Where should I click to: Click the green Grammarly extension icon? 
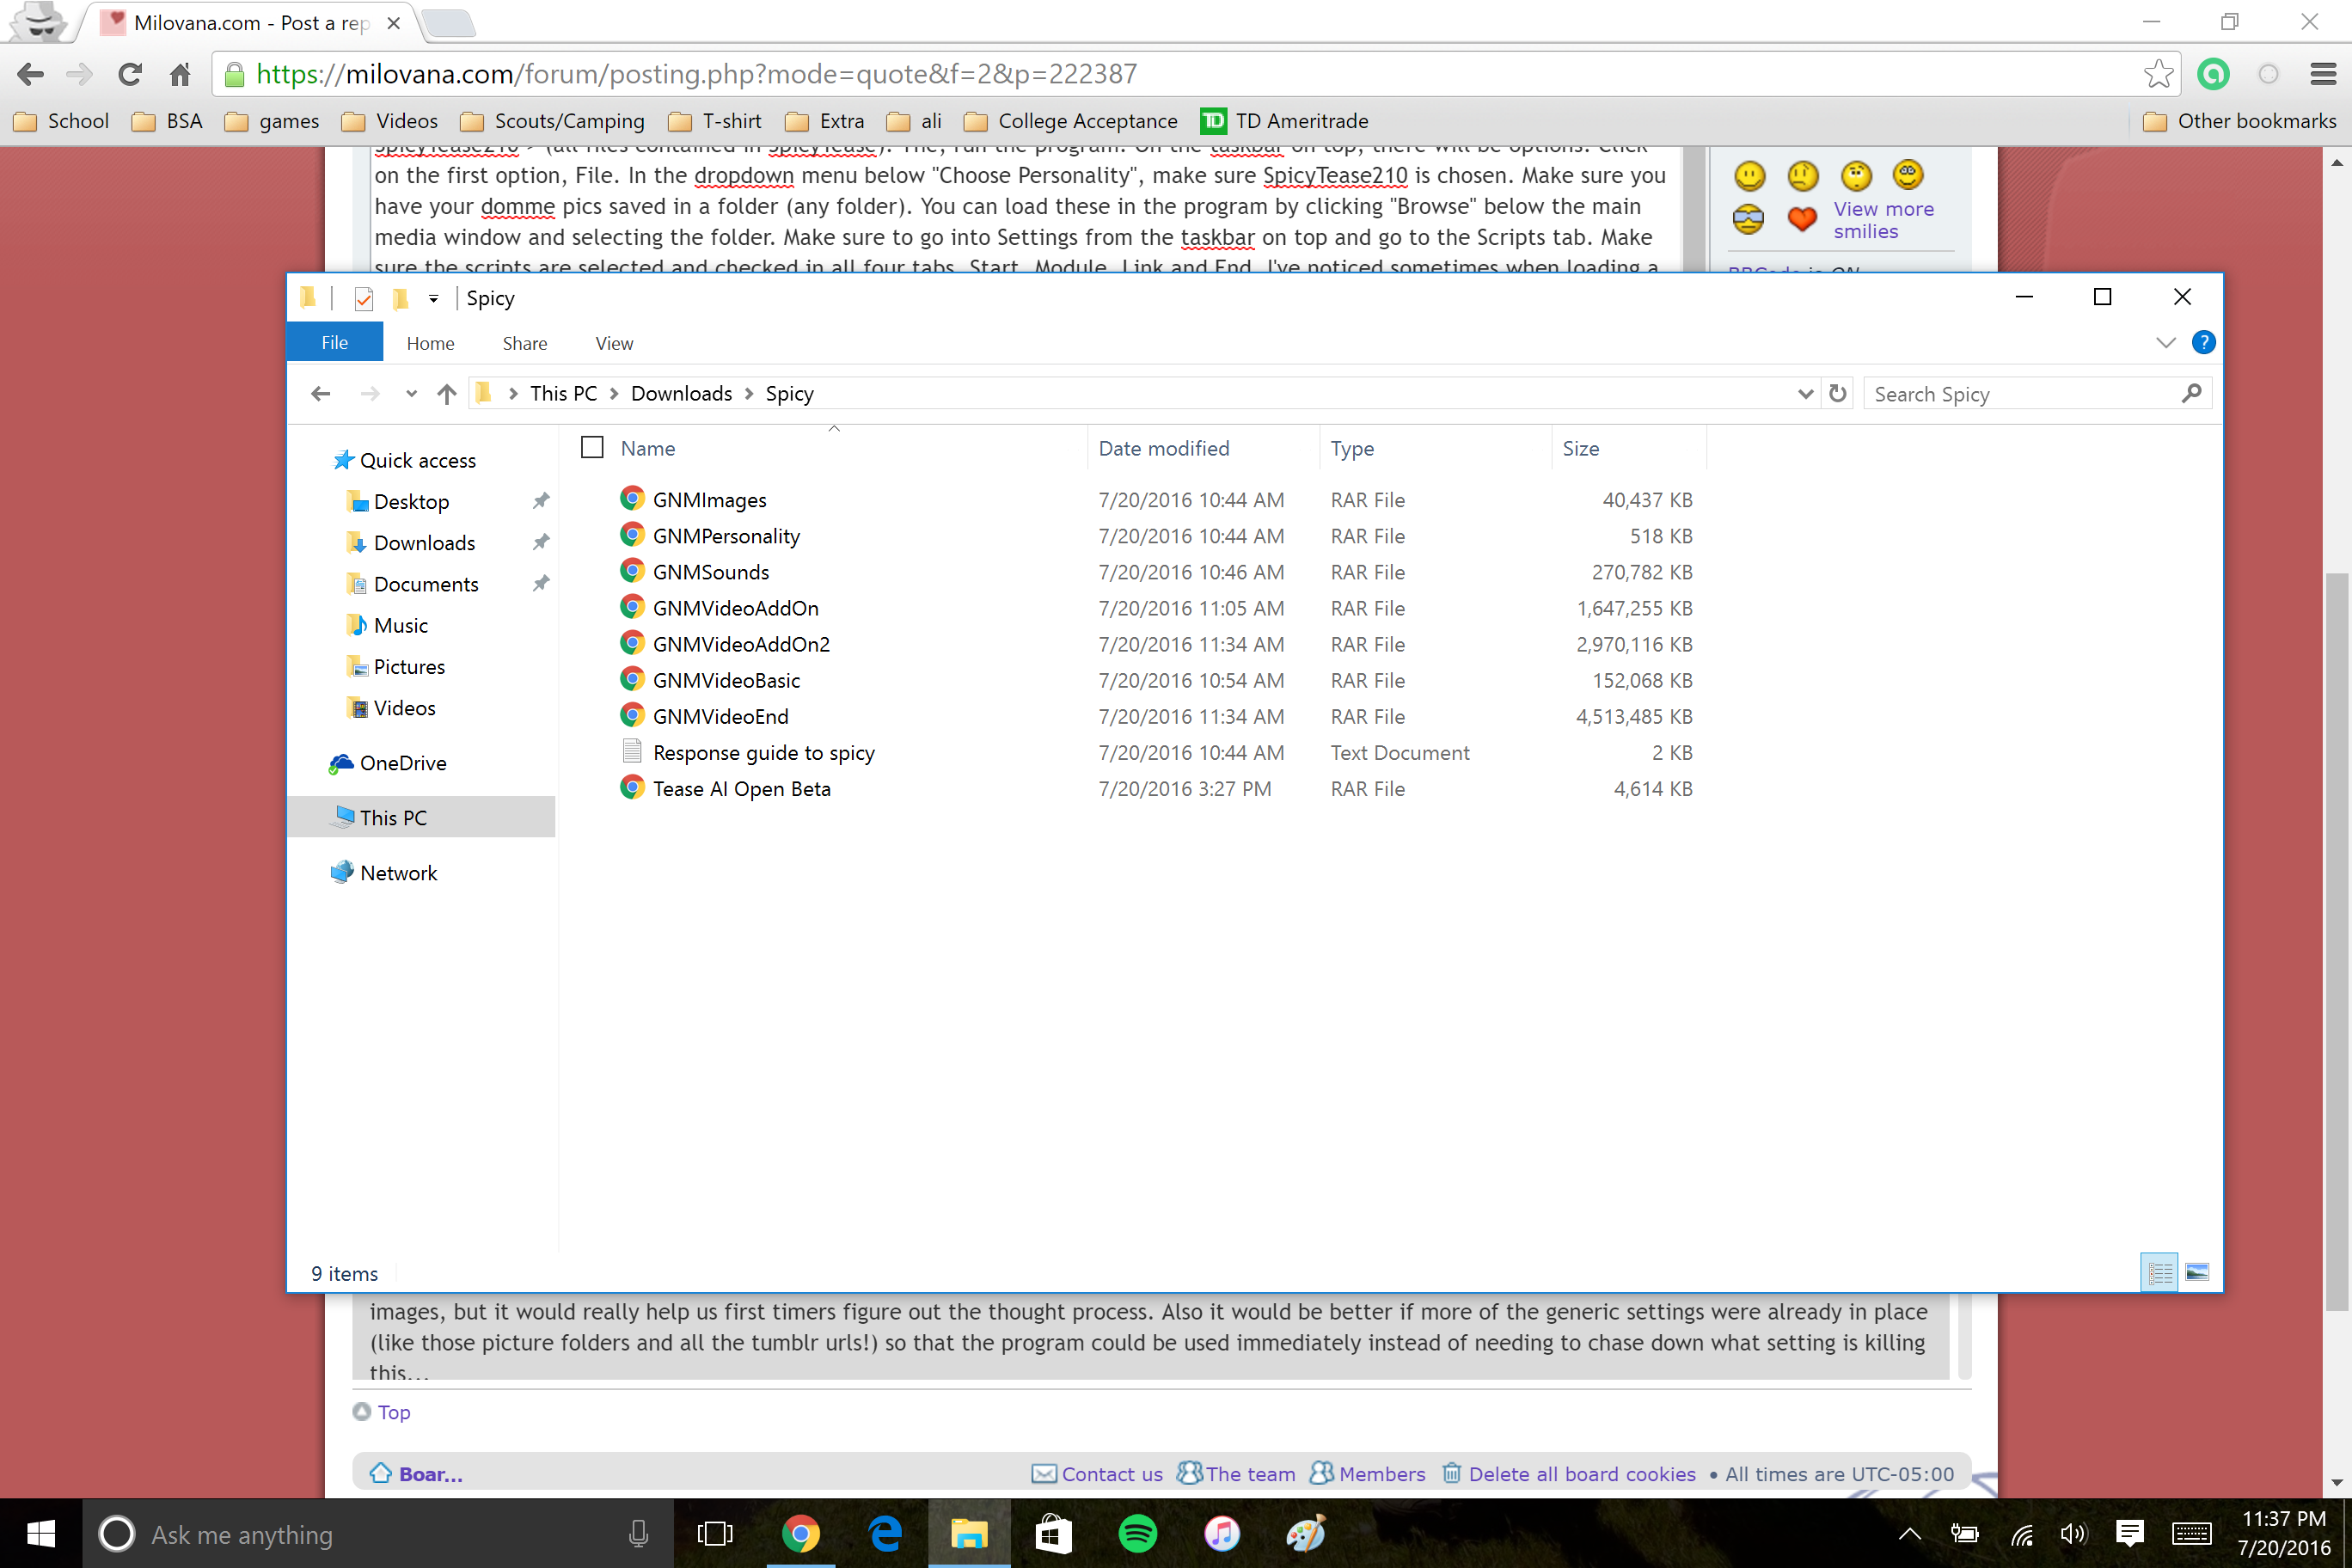point(2214,74)
